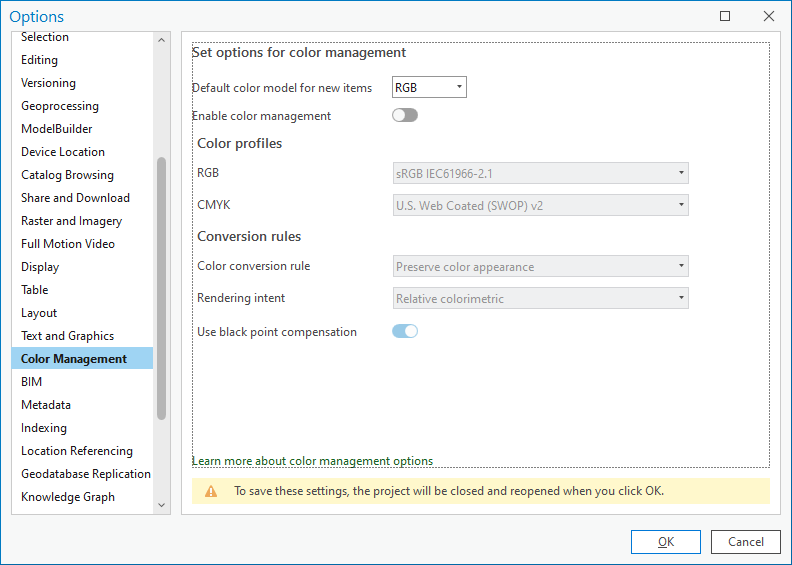Click the yellow warning icon

(211, 491)
